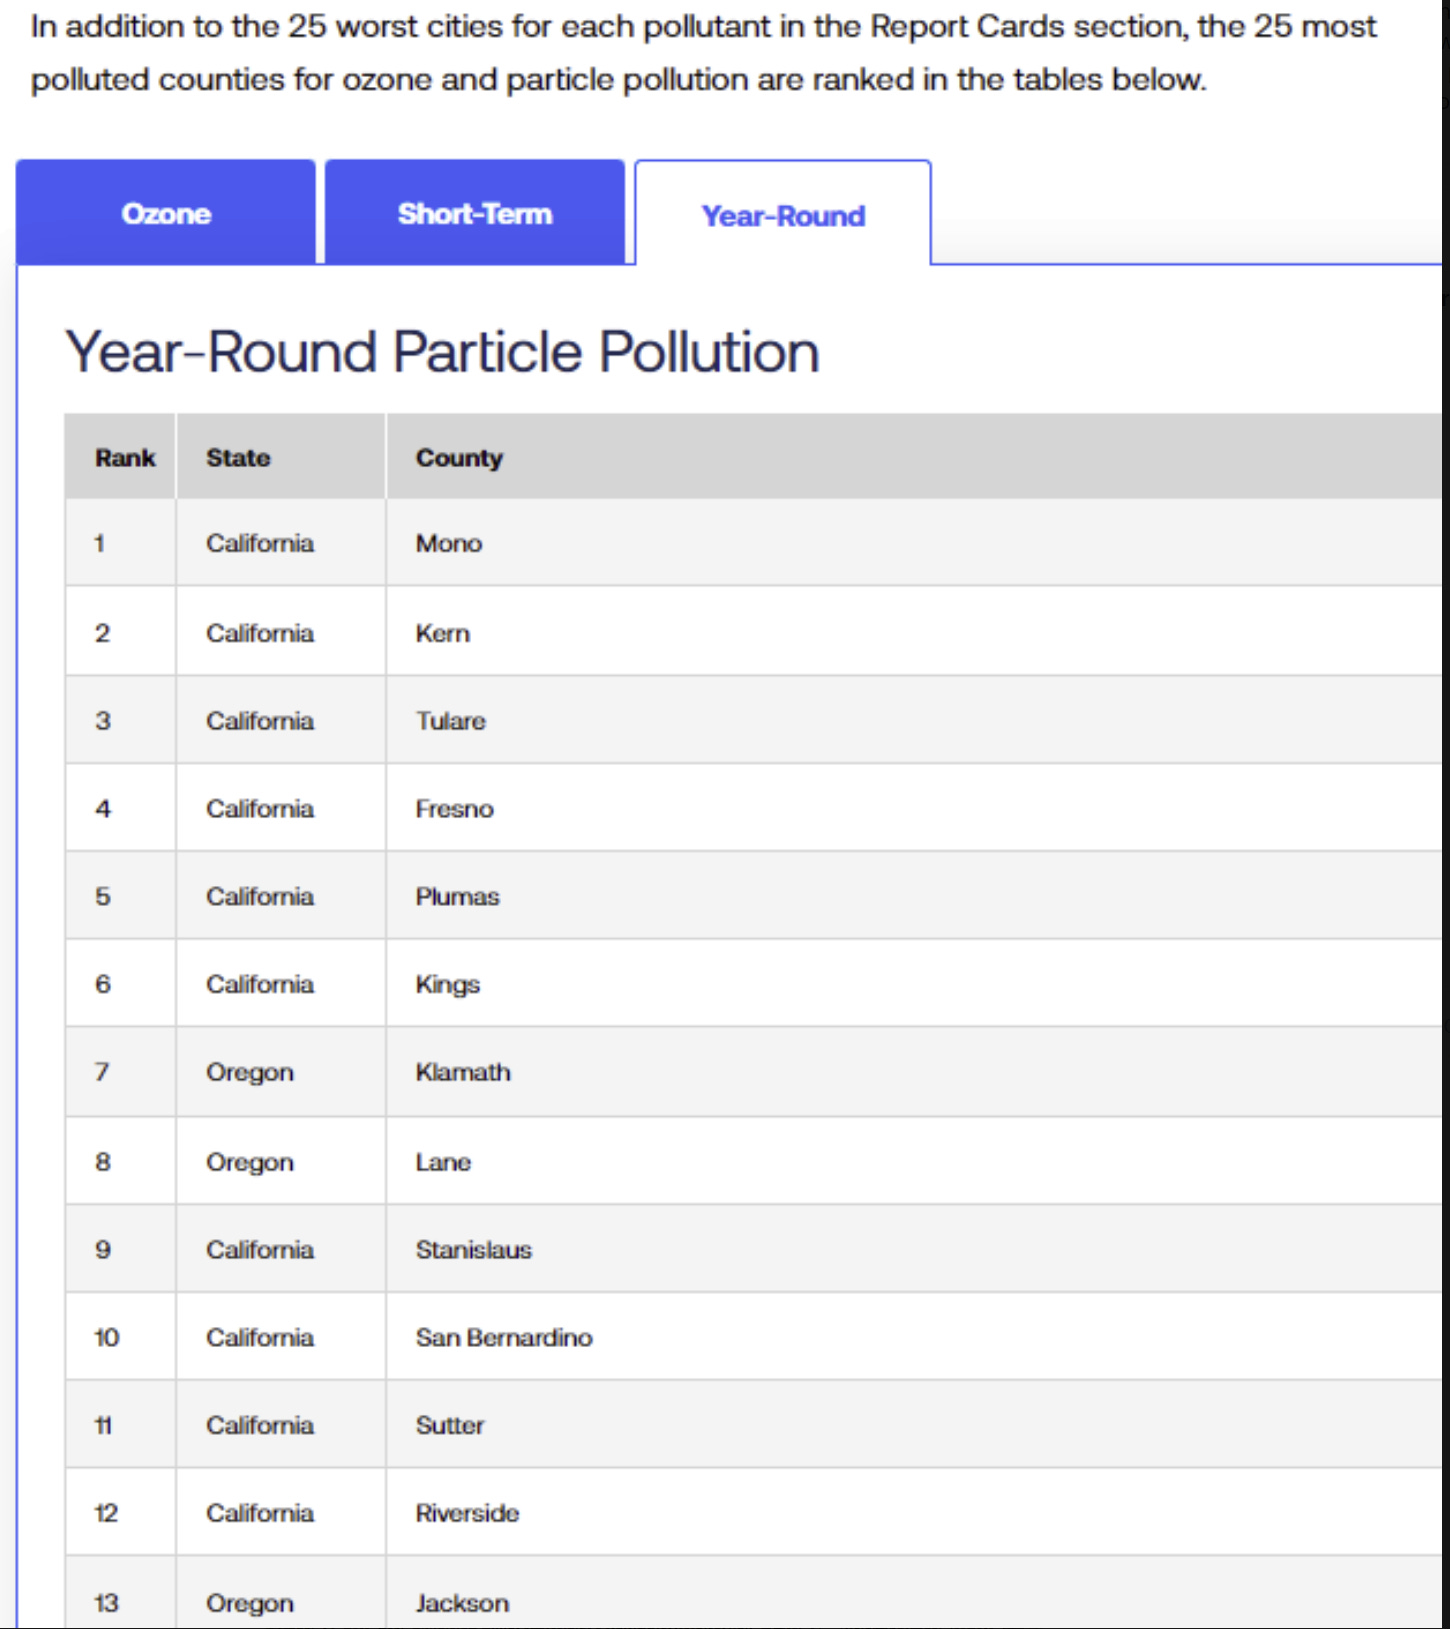Click California in the San Bernardino row

pos(260,1338)
